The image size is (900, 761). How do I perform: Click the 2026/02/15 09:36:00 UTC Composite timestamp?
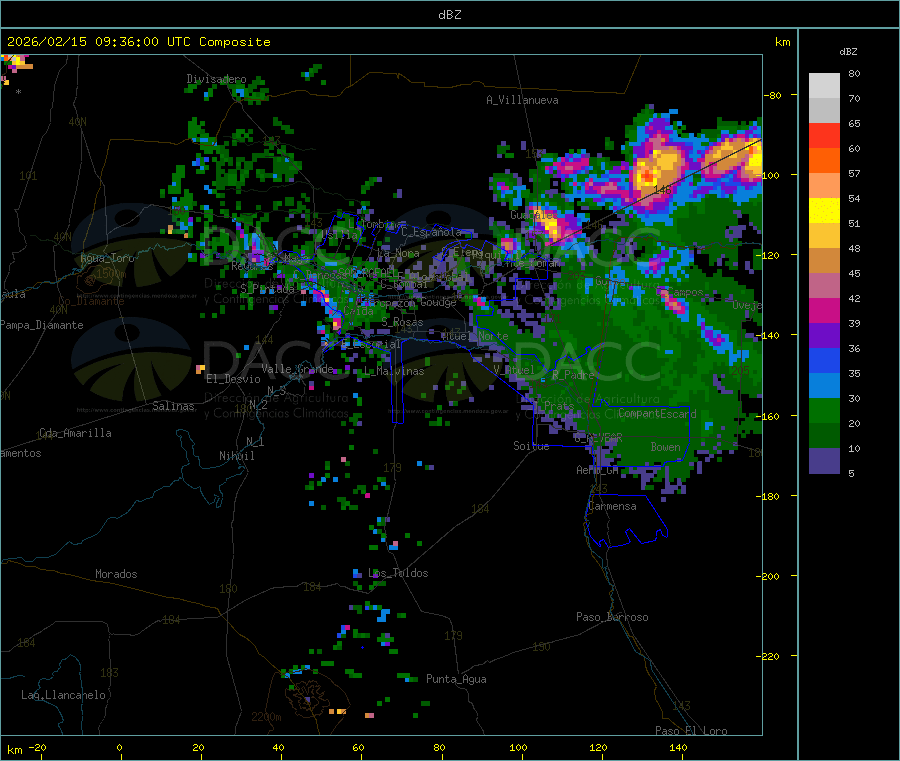click(x=138, y=42)
